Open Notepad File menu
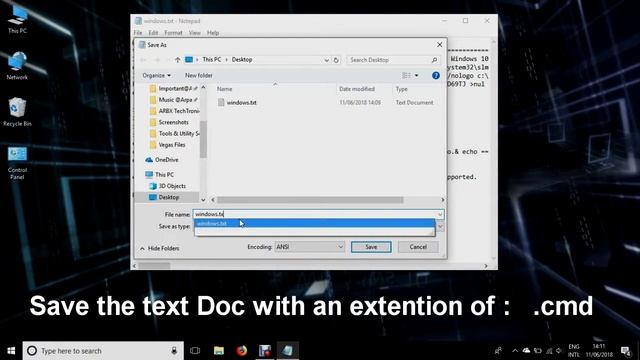The height and width of the screenshot is (360, 640). (138, 33)
